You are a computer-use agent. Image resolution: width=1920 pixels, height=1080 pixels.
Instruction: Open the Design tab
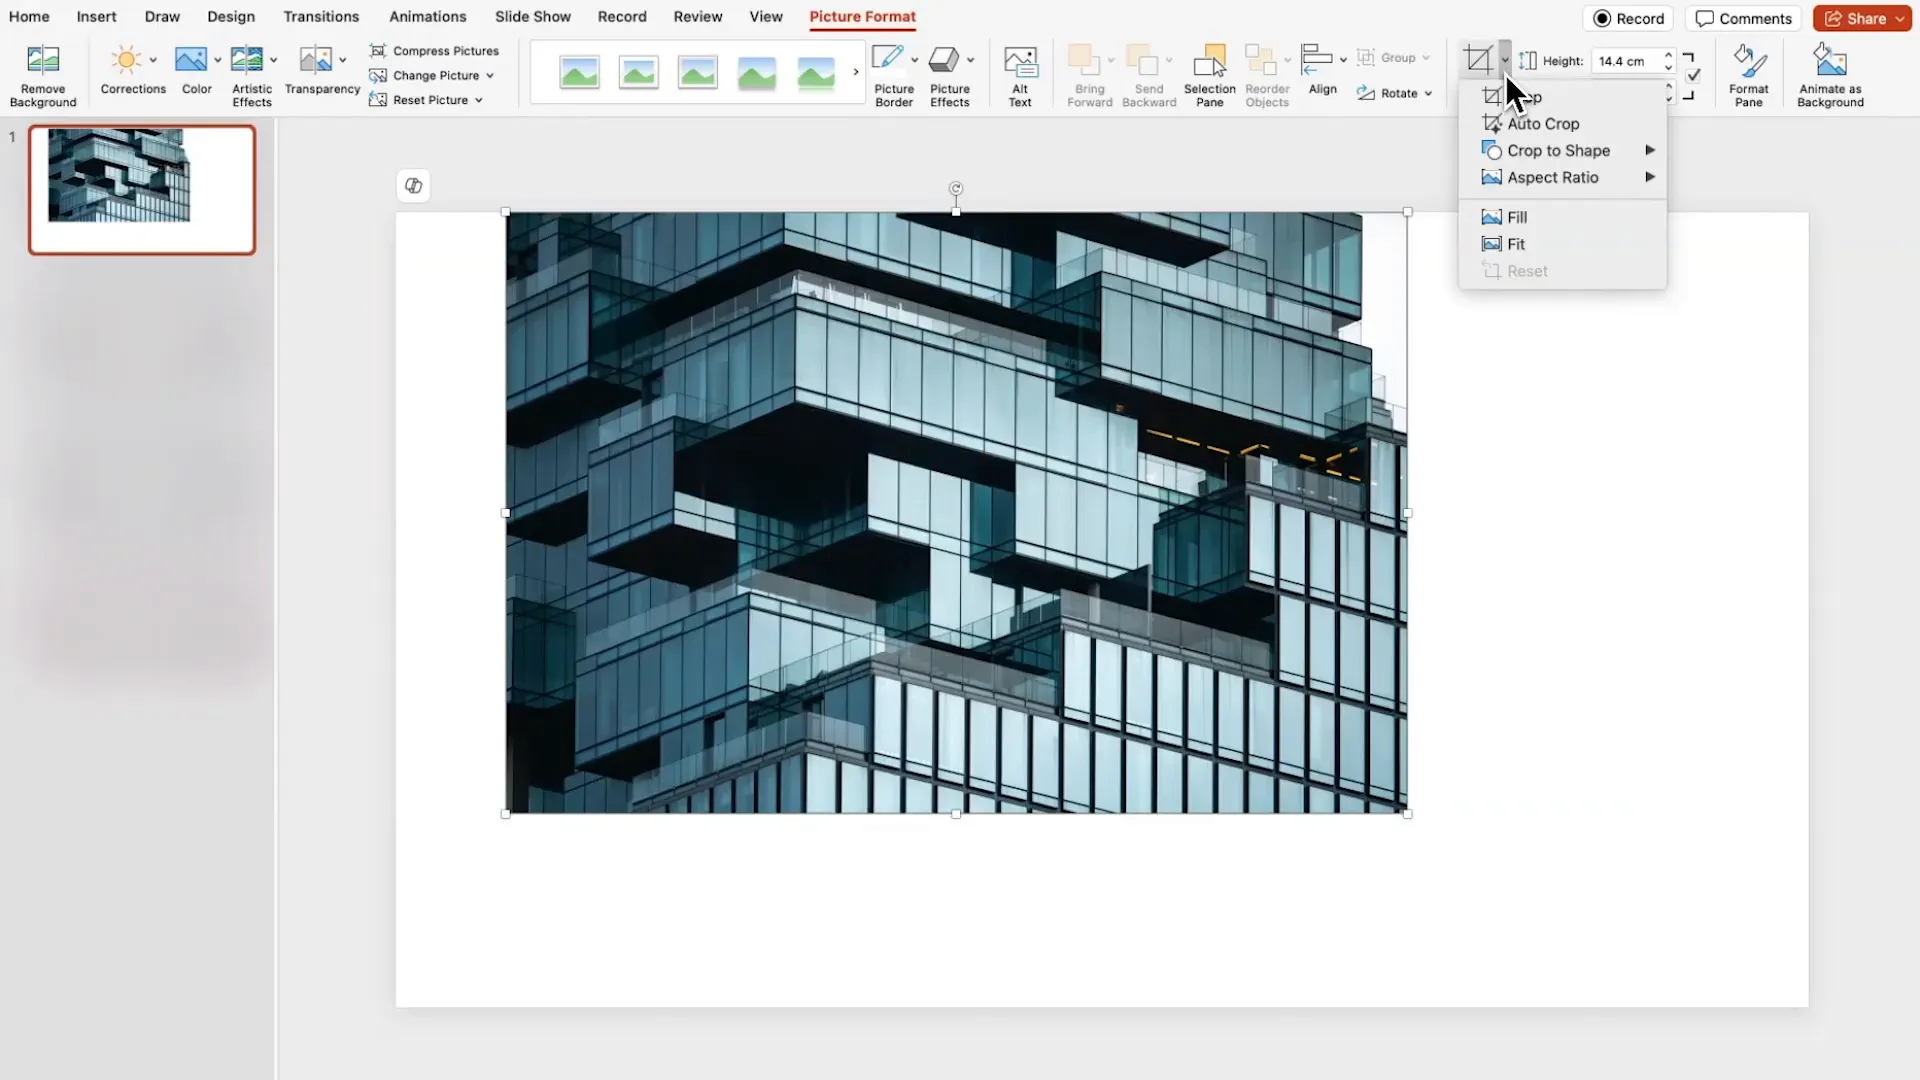click(x=231, y=17)
